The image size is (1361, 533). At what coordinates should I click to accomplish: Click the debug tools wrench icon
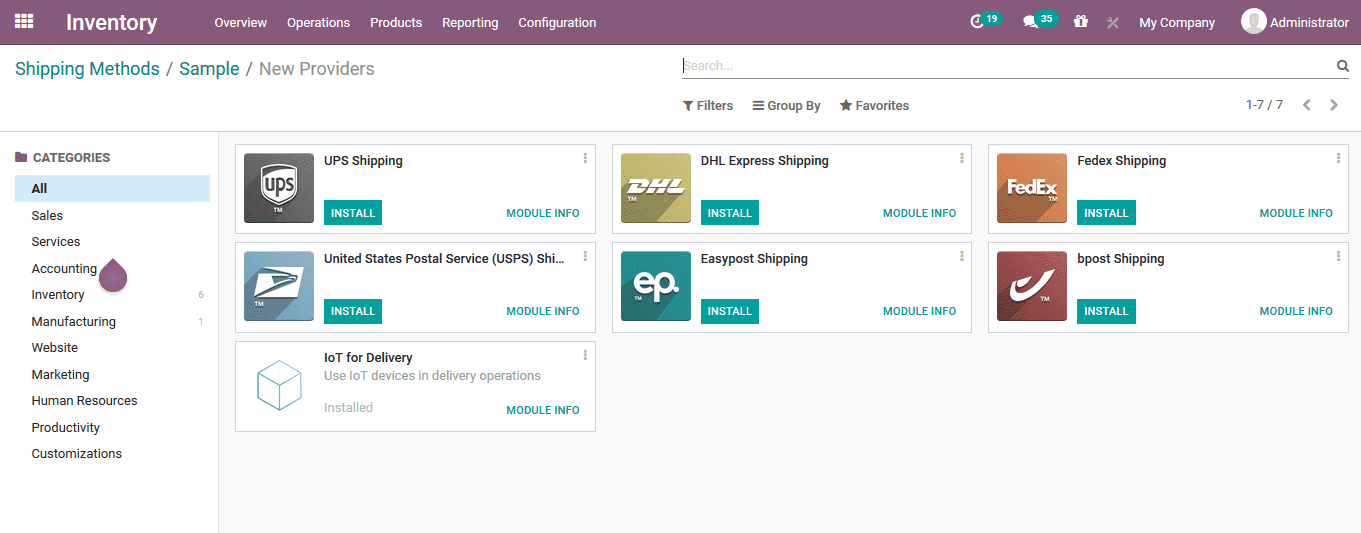tap(1112, 22)
